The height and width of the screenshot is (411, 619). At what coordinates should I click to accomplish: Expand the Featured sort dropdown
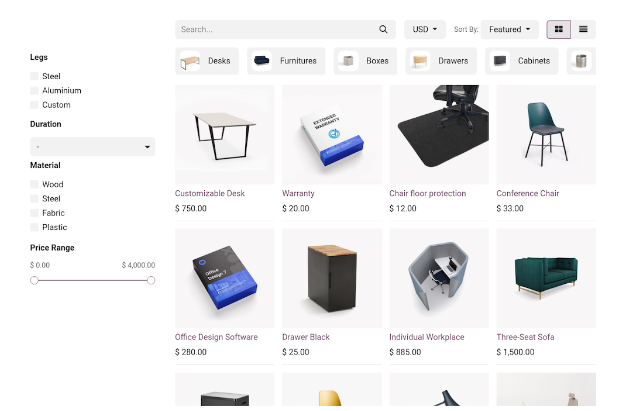point(510,29)
